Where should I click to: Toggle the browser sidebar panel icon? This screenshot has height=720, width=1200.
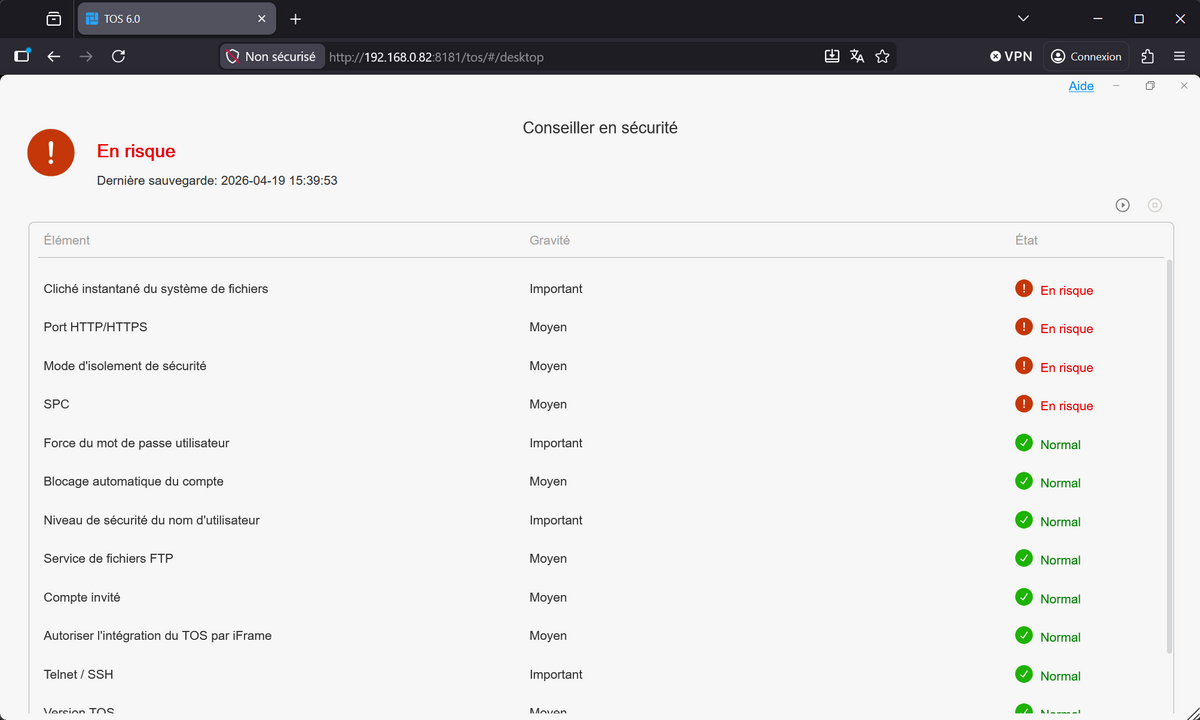coord(22,57)
